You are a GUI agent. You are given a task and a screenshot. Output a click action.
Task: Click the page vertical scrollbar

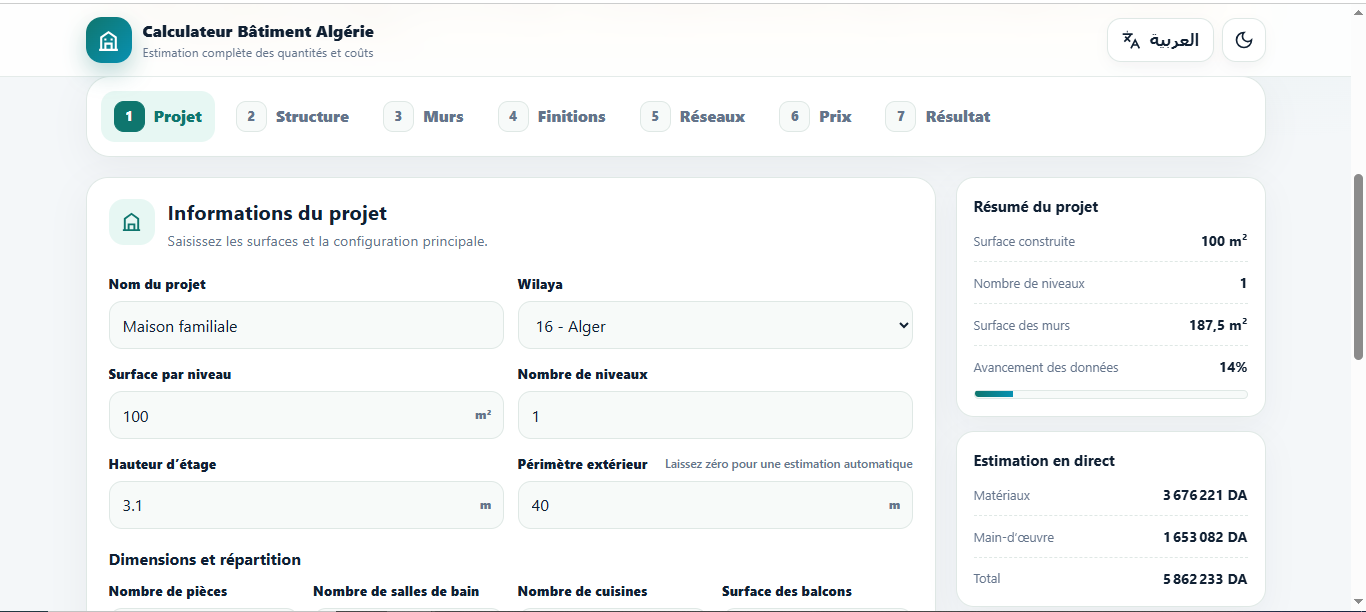tap(1358, 267)
